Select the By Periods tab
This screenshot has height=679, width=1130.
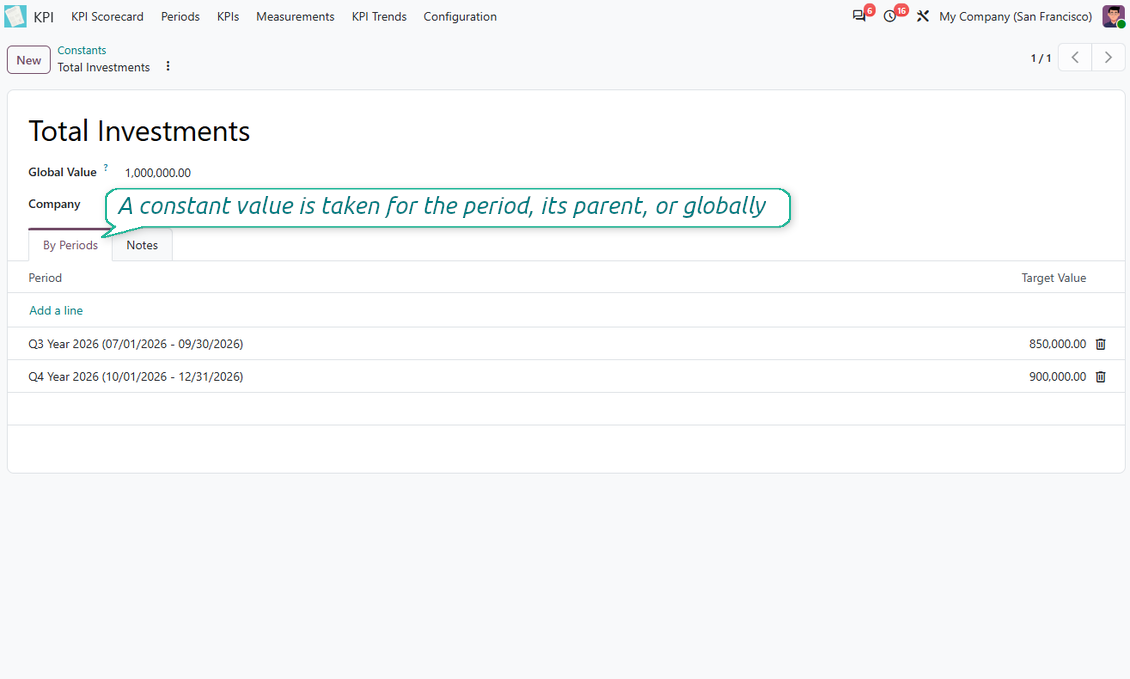coord(71,245)
